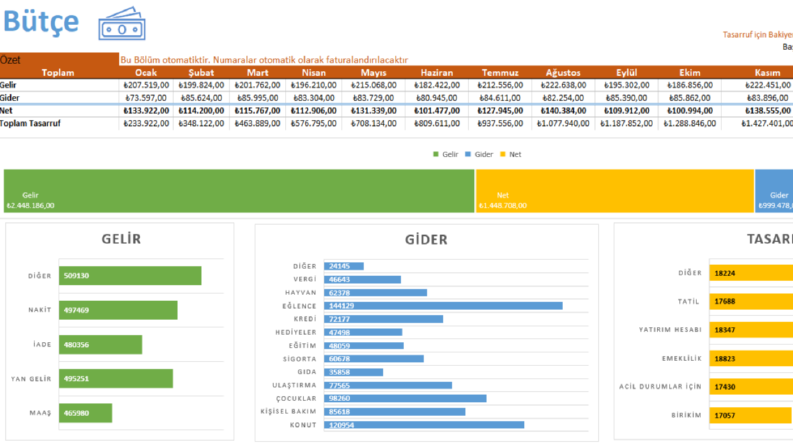Select the Ağustos month header
This screenshot has width=793, height=446.
pyautogui.click(x=563, y=73)
